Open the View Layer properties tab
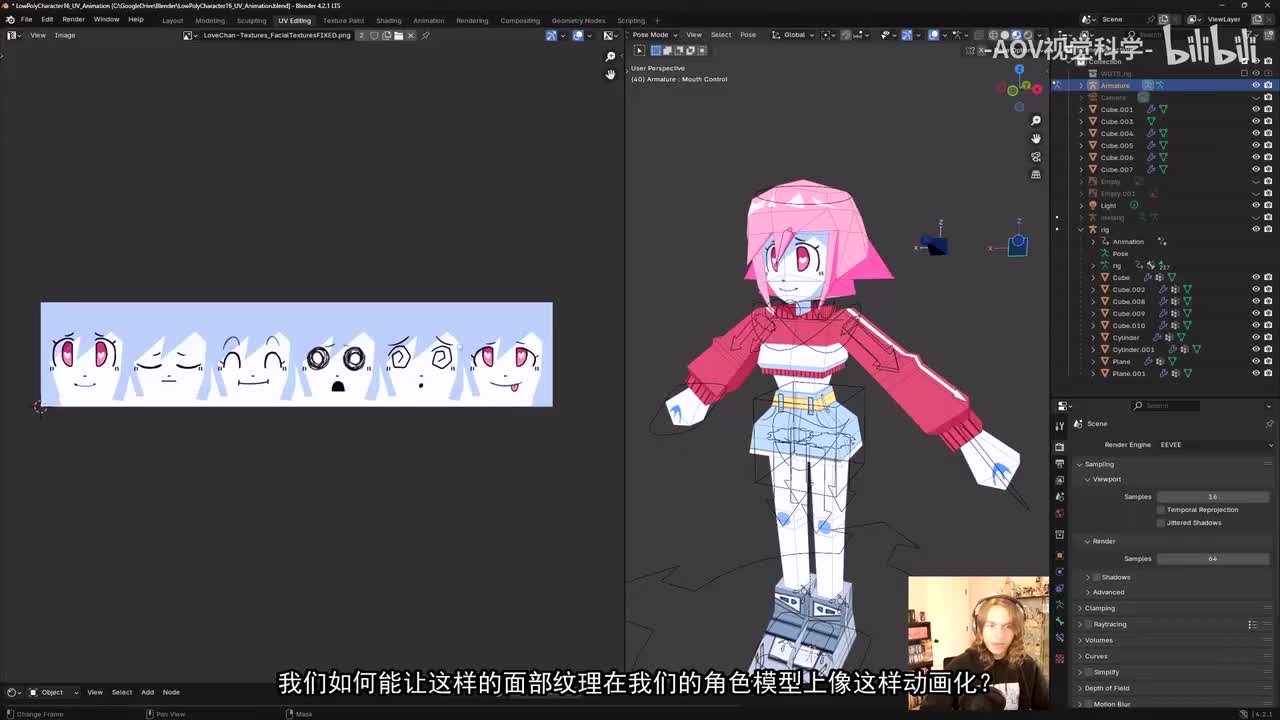Screen dimensions: 1280x720 1060,481
